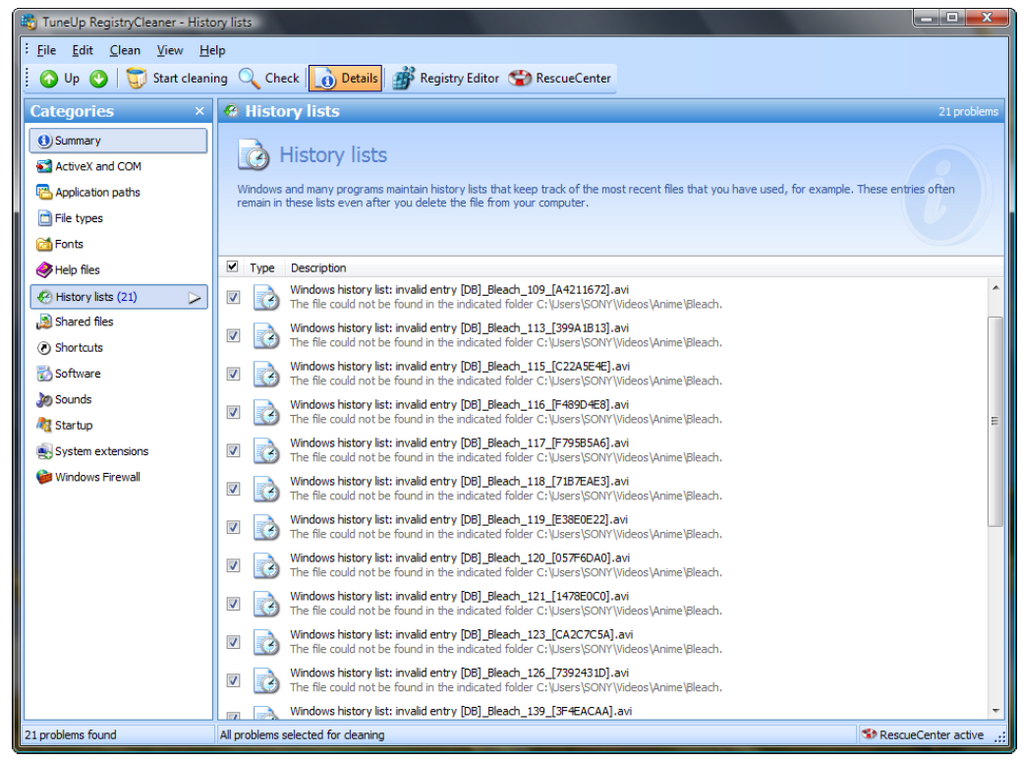Open the Clean menu

coord(125,50)
